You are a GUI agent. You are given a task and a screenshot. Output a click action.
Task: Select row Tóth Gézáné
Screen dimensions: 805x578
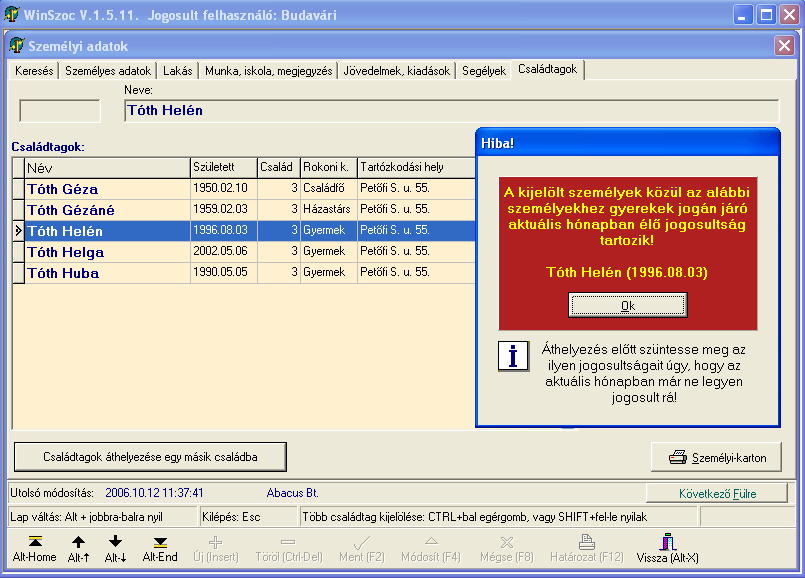pos(244,210)
